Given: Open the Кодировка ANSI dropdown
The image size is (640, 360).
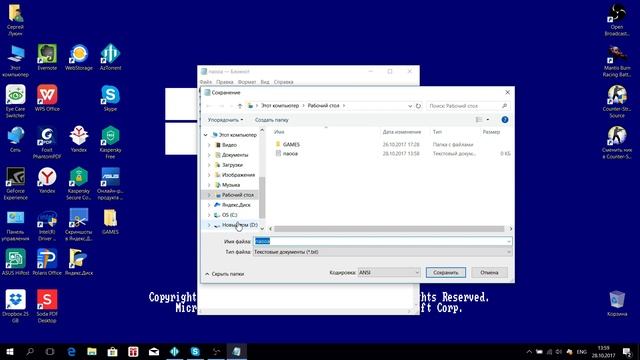Looking at the screenshot, I should point(389,272).
